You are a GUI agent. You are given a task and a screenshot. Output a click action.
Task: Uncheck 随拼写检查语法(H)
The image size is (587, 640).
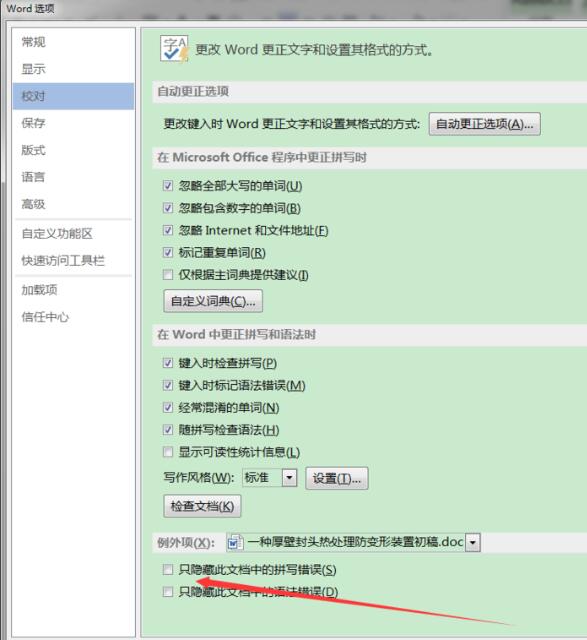pyautogui.click(x=168, y=430)
